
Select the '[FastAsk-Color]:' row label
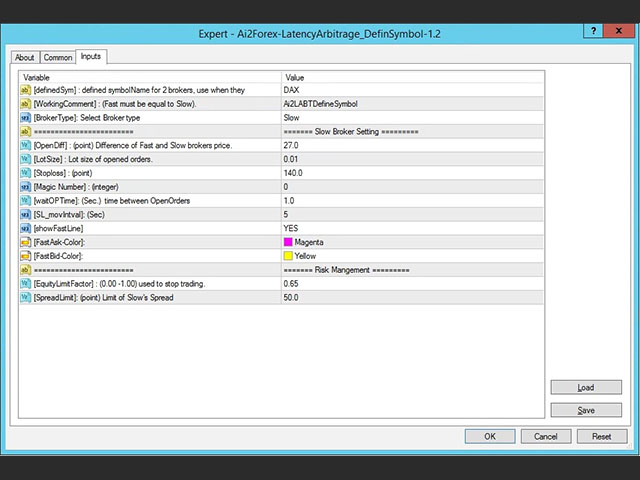pyautogui.click(x=59, y=242)
